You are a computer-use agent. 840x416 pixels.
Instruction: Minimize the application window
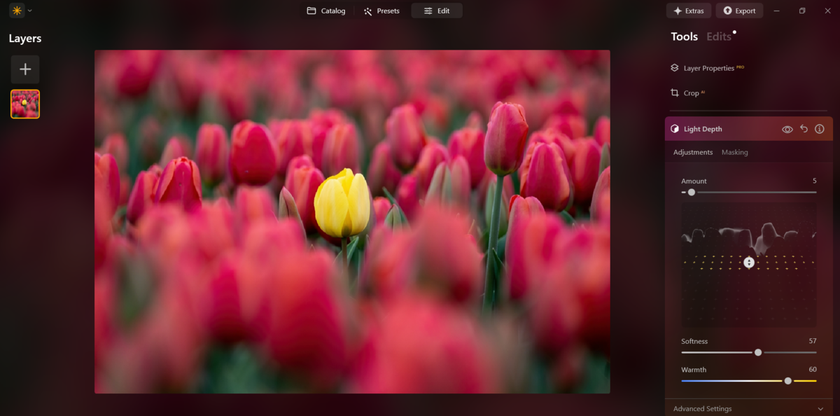click(776, 11)
